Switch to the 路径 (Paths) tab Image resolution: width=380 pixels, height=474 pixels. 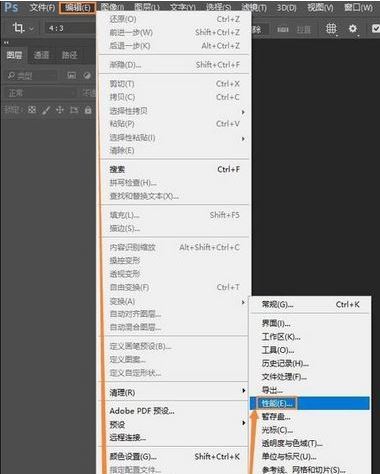pyautogui.click(x=70, y=55)
